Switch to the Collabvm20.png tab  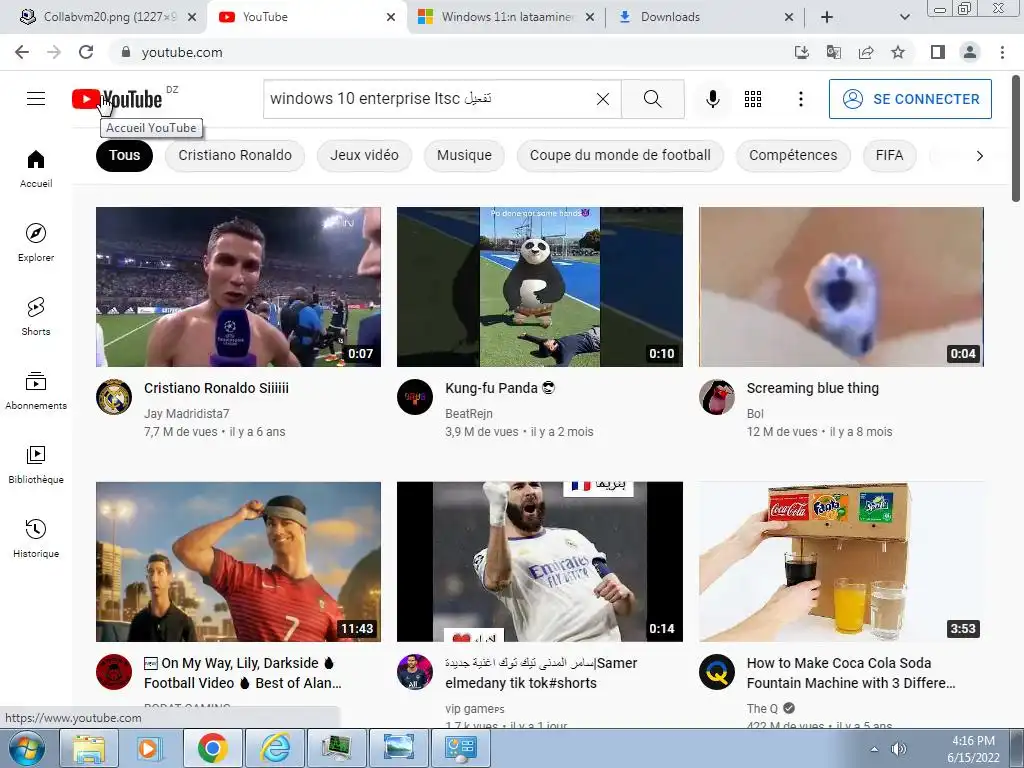(x=108, y=17)
